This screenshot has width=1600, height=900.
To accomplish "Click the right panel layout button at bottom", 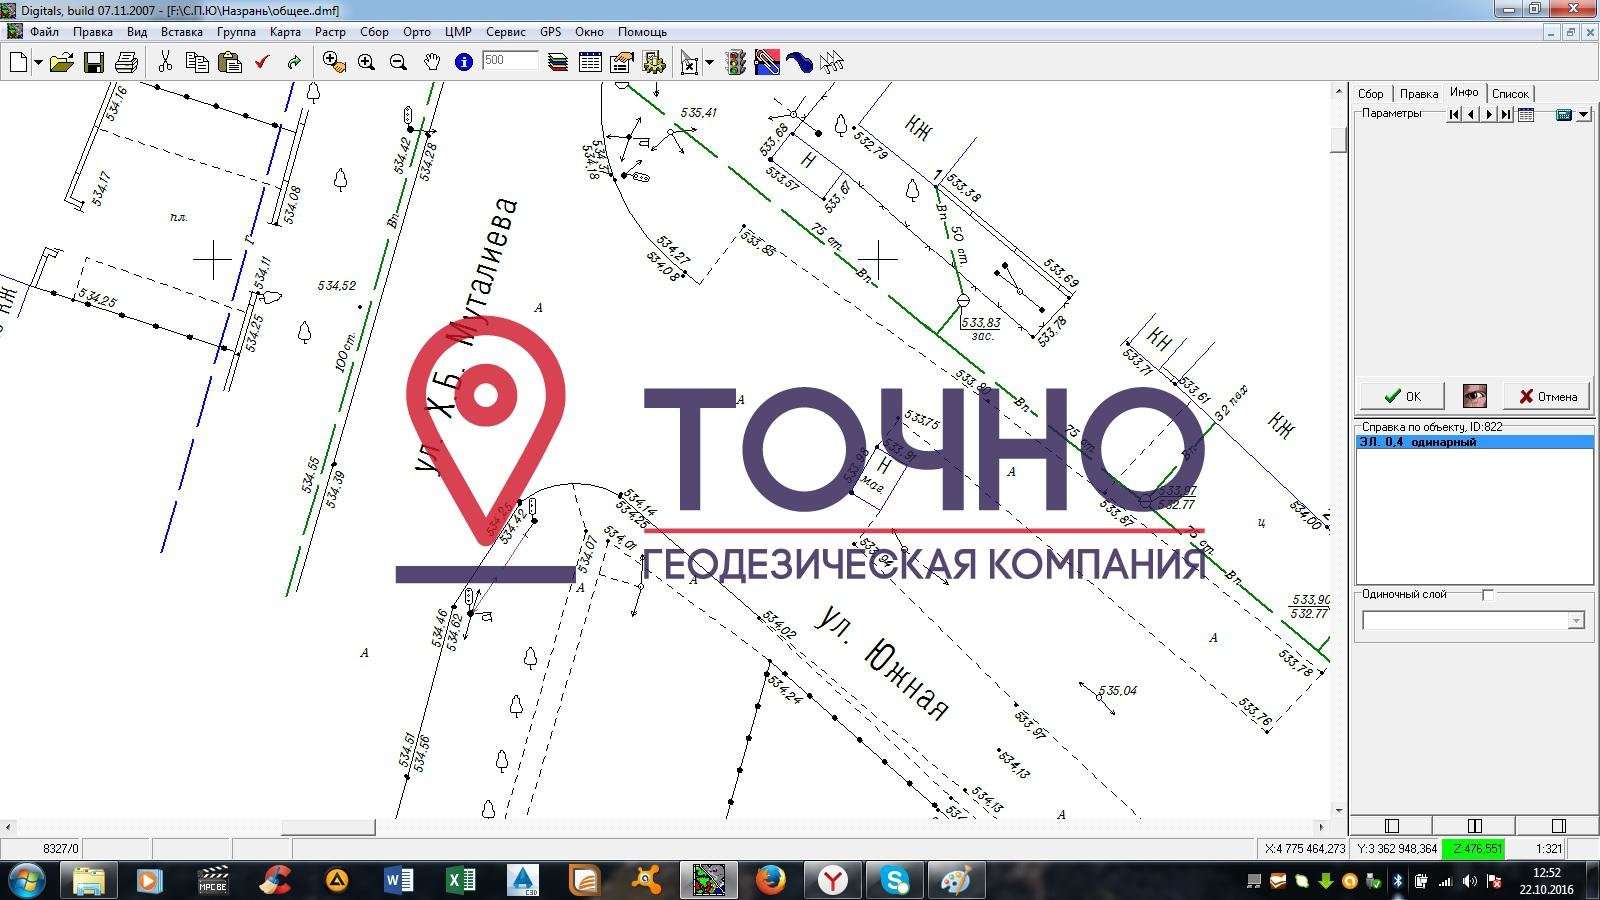I will pos(1557,826).
